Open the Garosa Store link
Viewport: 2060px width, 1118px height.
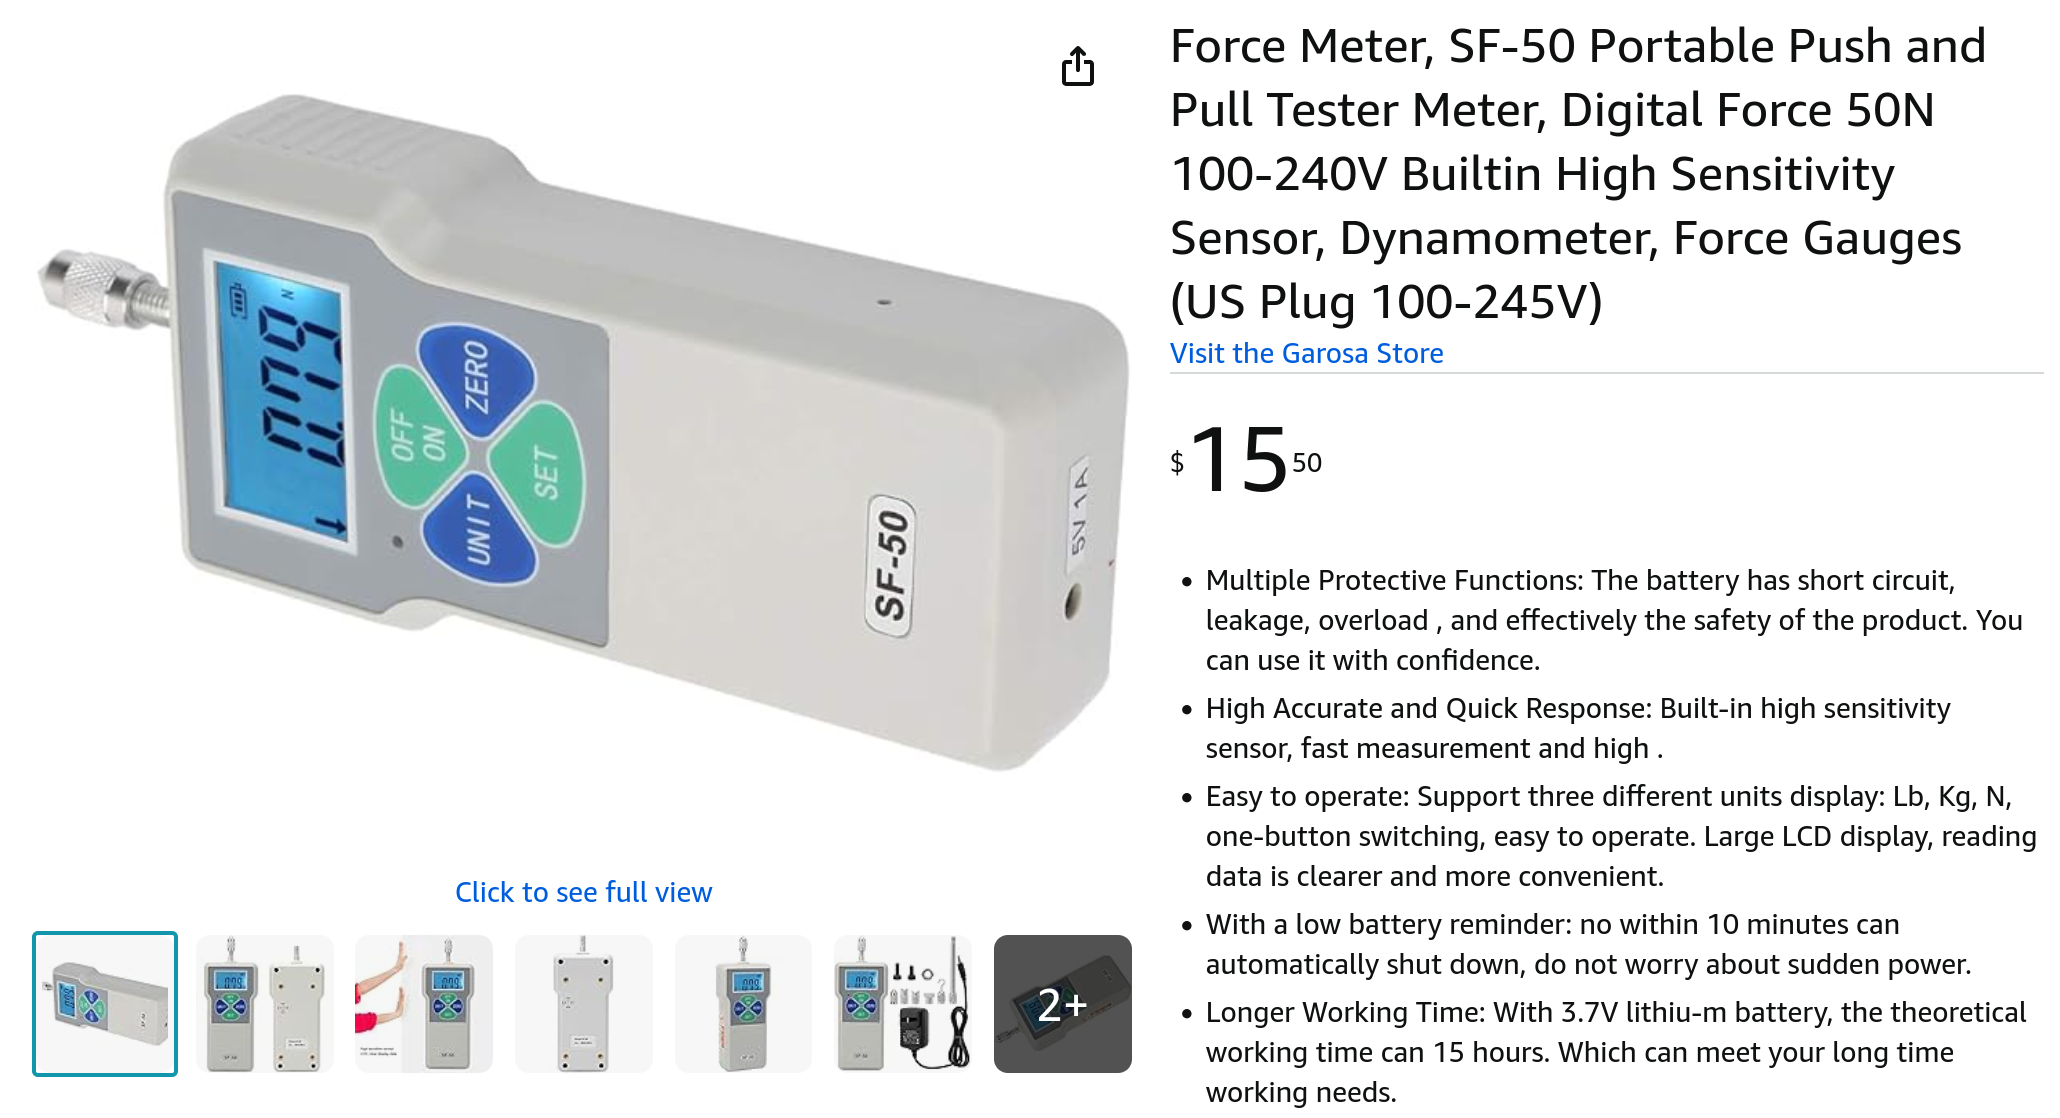[1306, 353]
